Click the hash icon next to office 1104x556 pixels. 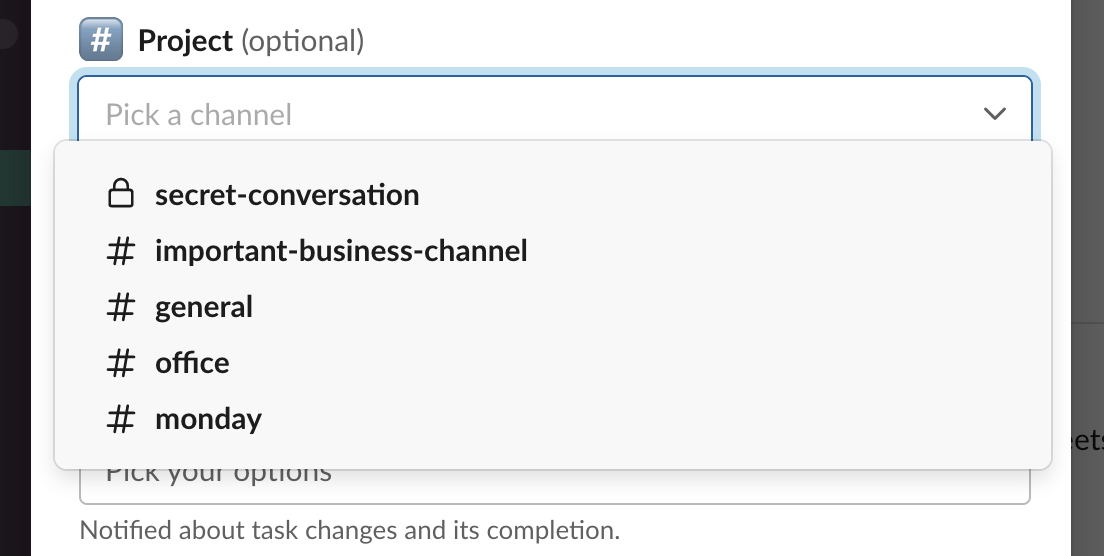point(120,363)
